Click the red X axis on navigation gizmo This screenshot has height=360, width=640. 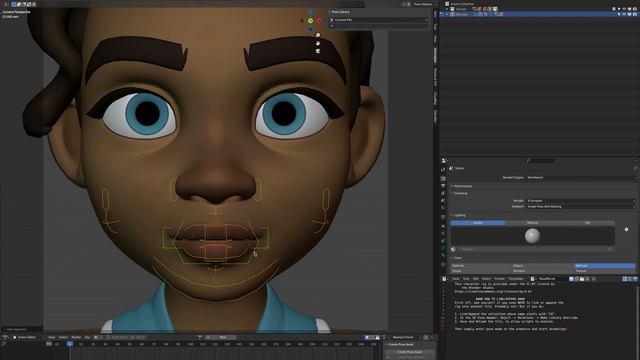(319, 20)
